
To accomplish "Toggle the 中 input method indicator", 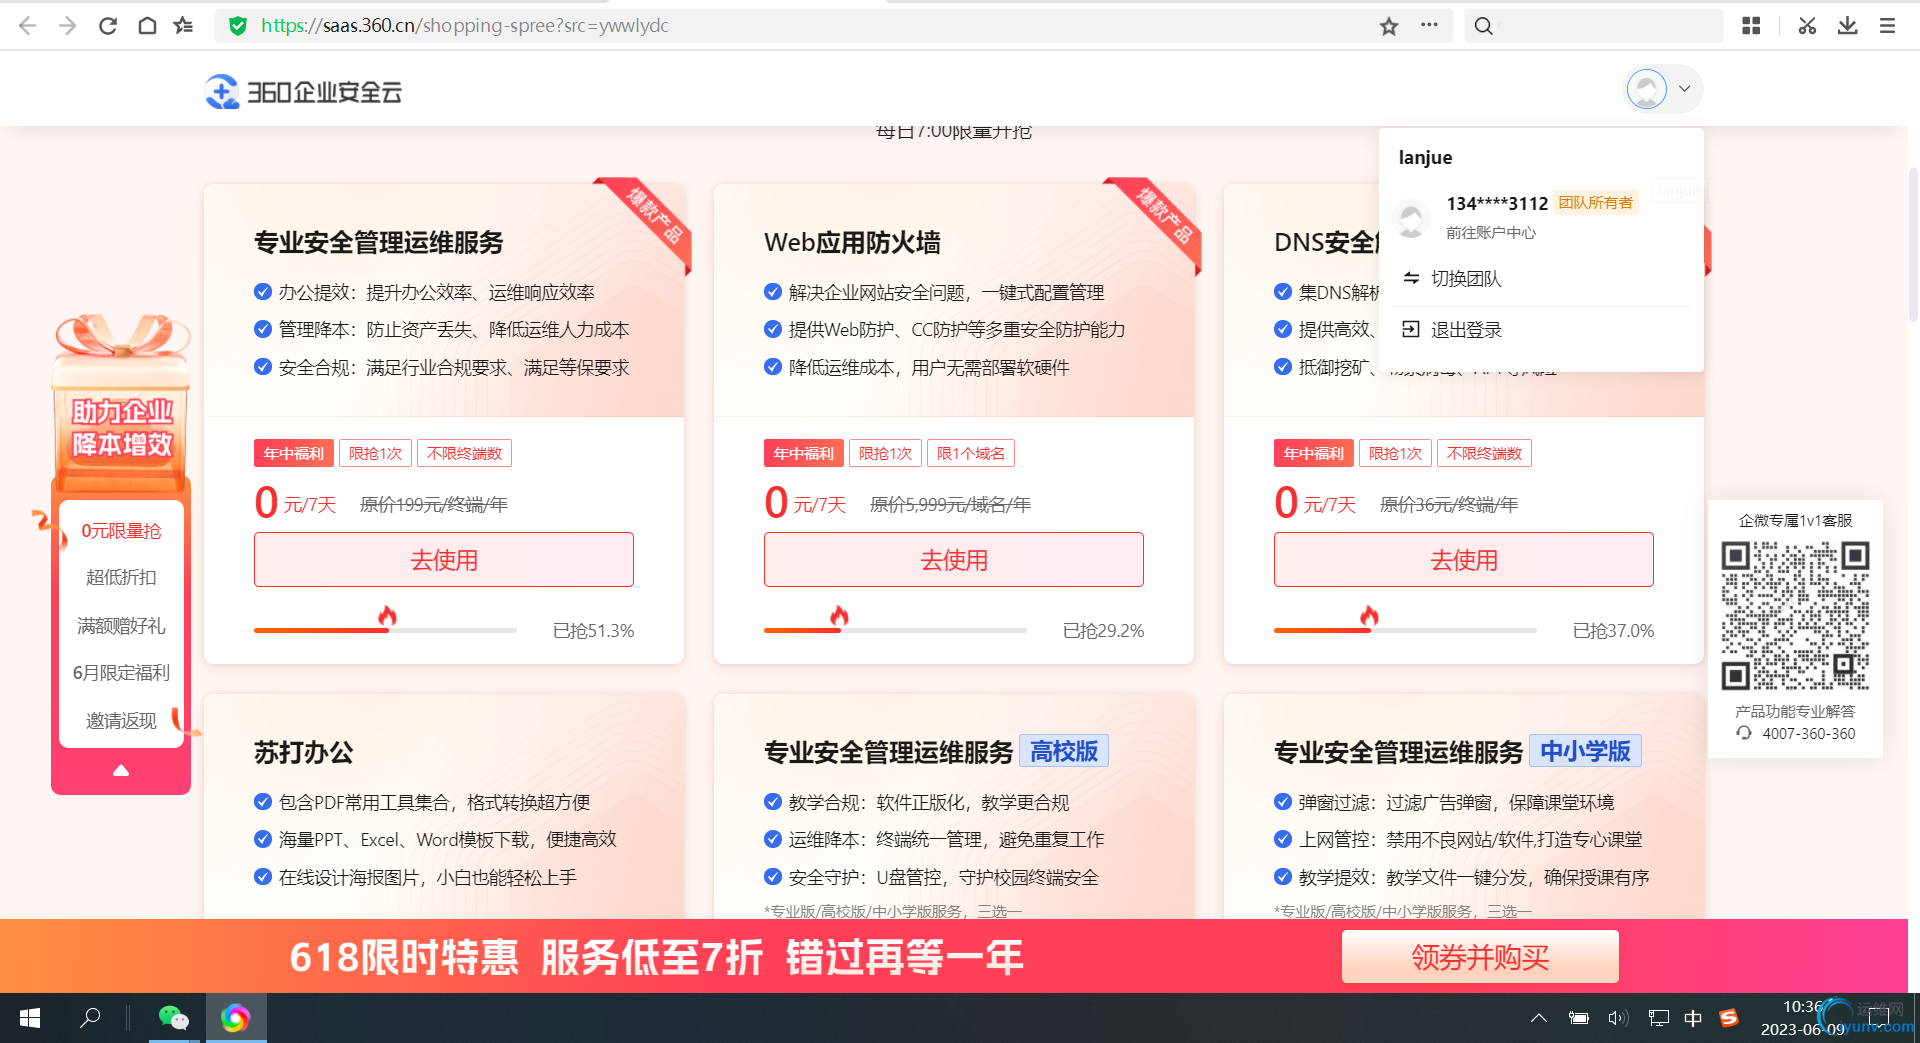I will [x=1693, y=1018].
